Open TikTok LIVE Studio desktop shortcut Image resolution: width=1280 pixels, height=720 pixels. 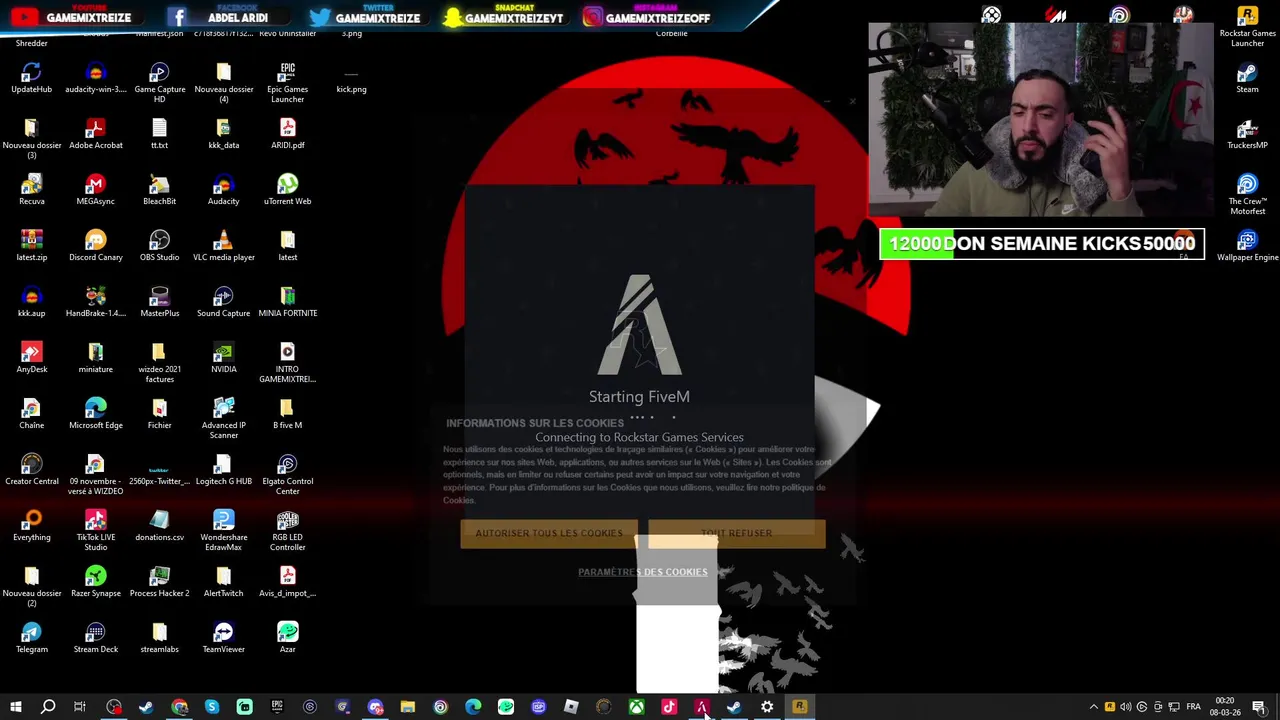[95, 531]
